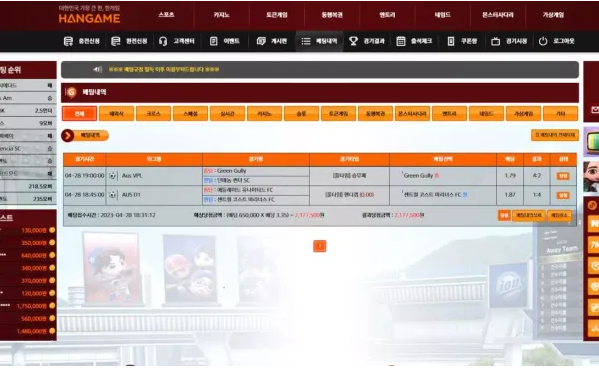
Task: Open 스포츠 in the top menu
Action: (166, 15)
